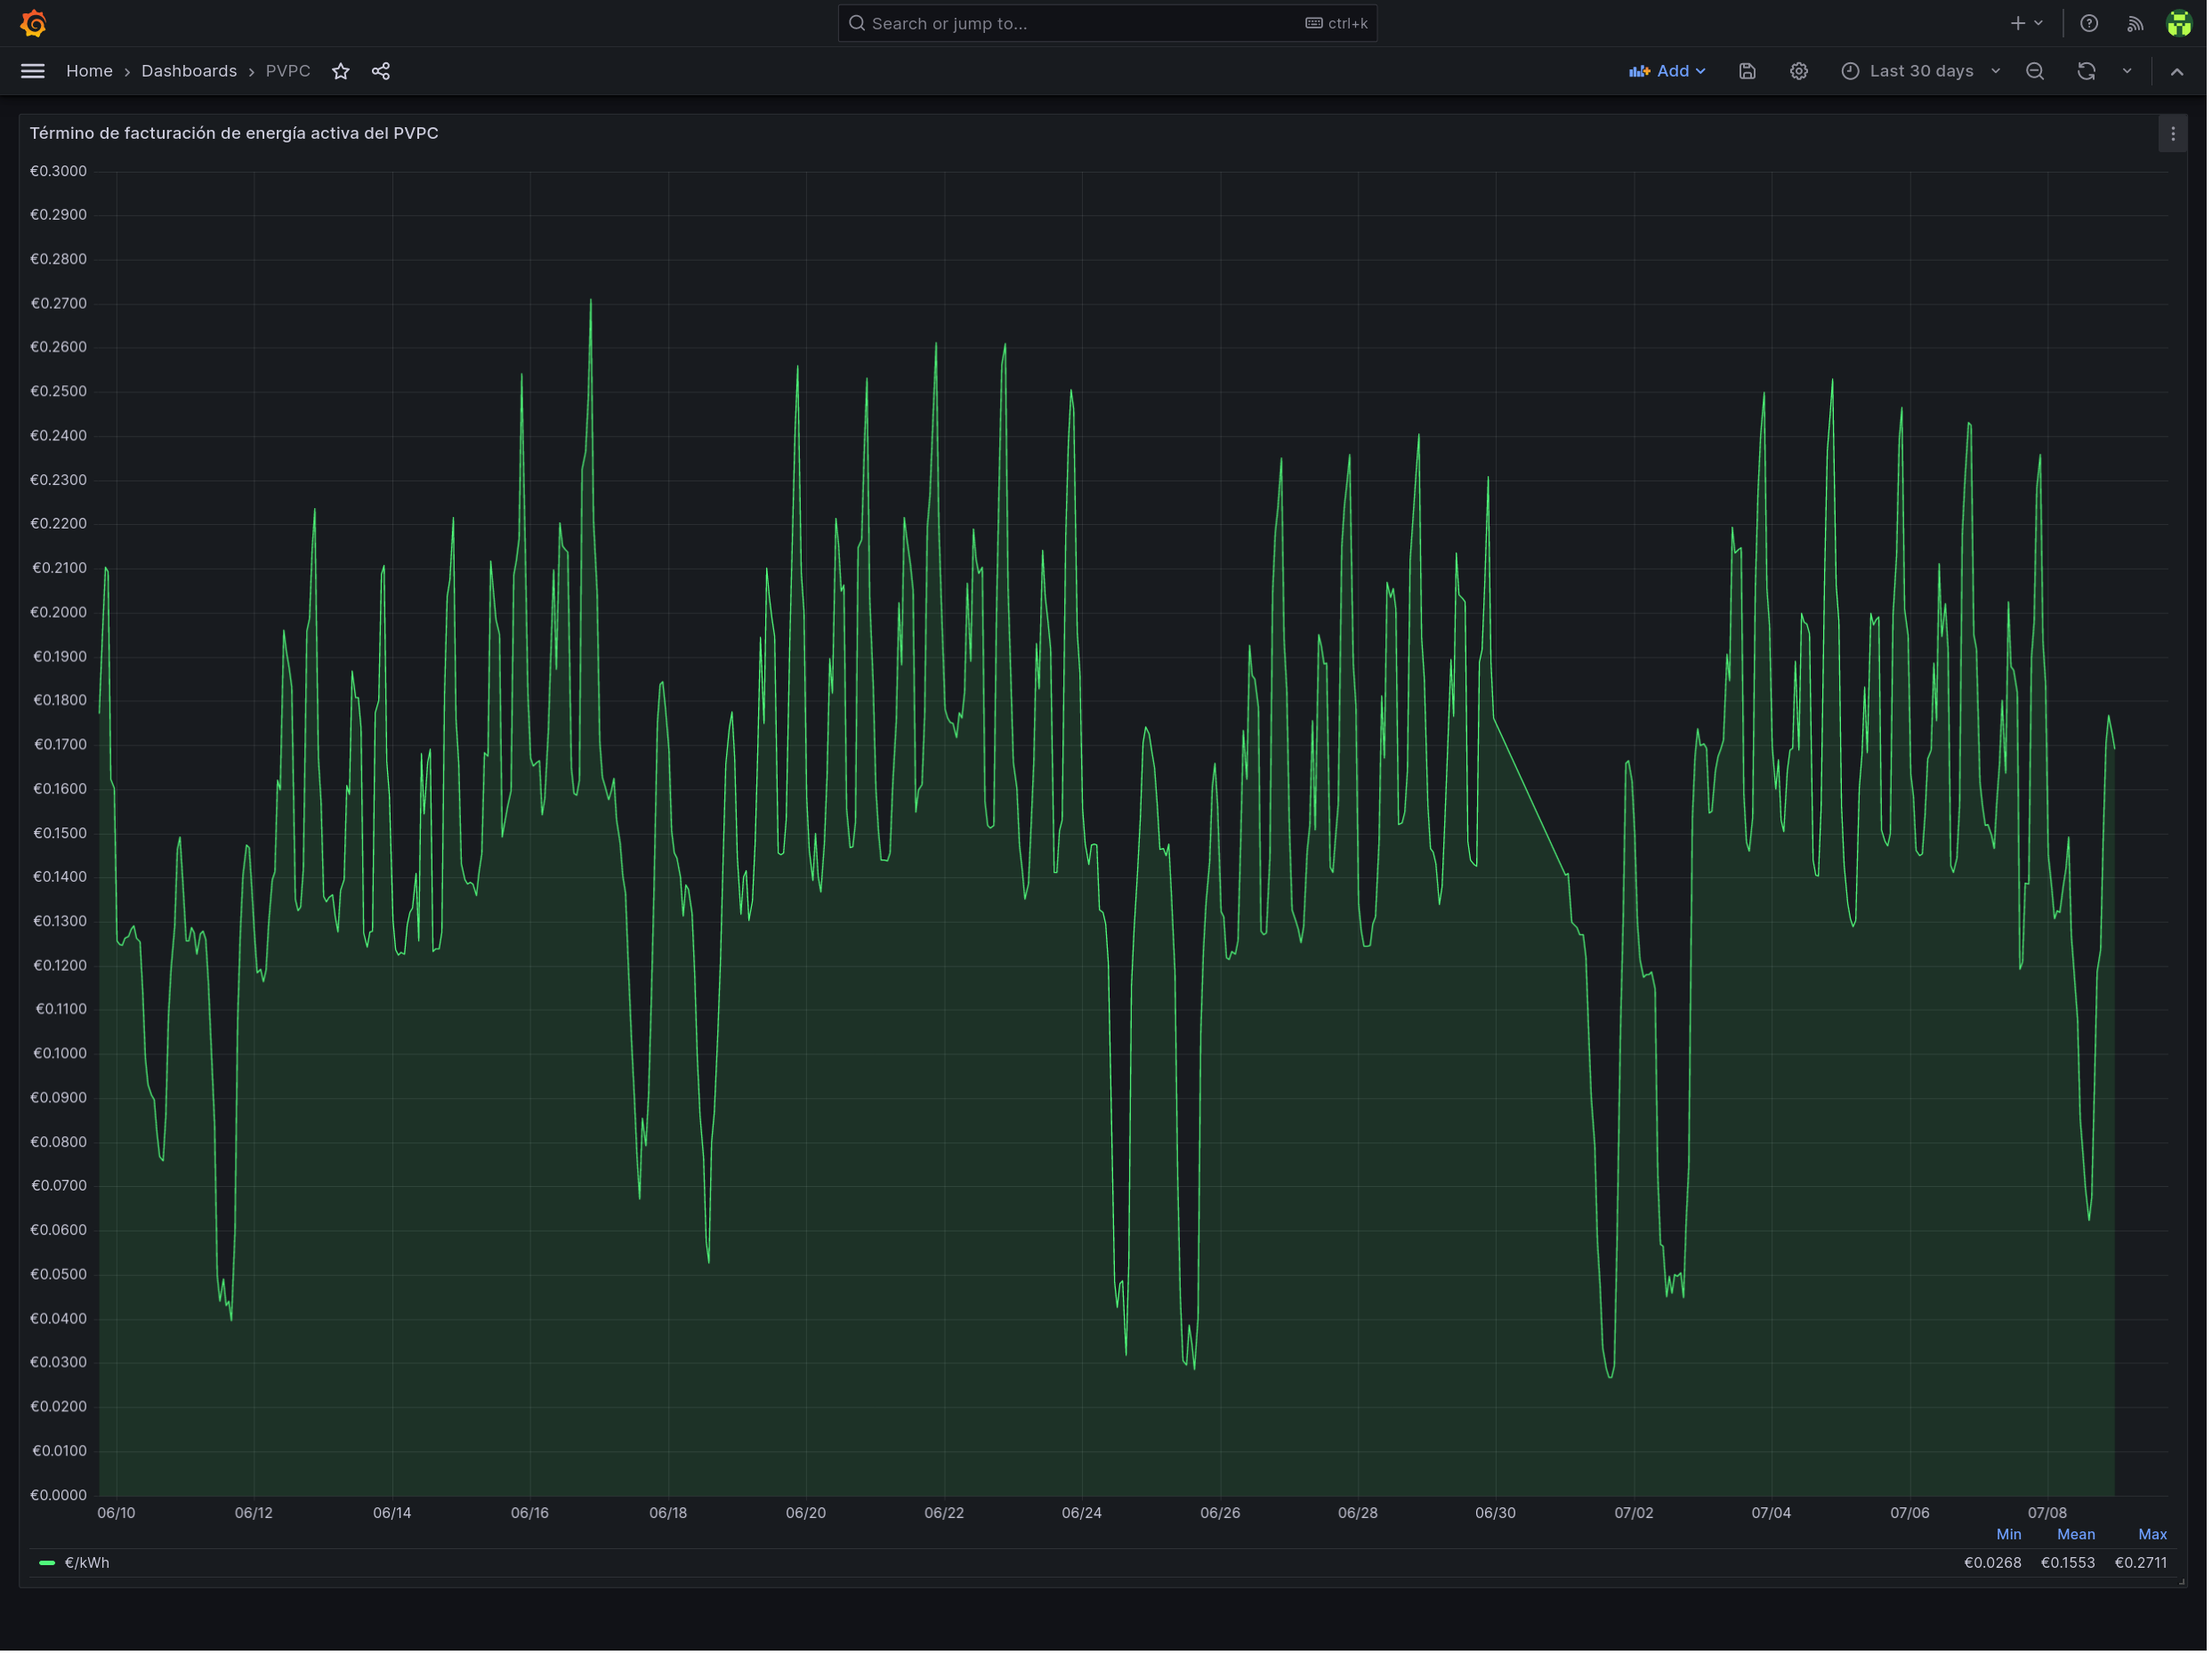Click the Search or jump to field
The image size is (2212, 1655).
1107,23
